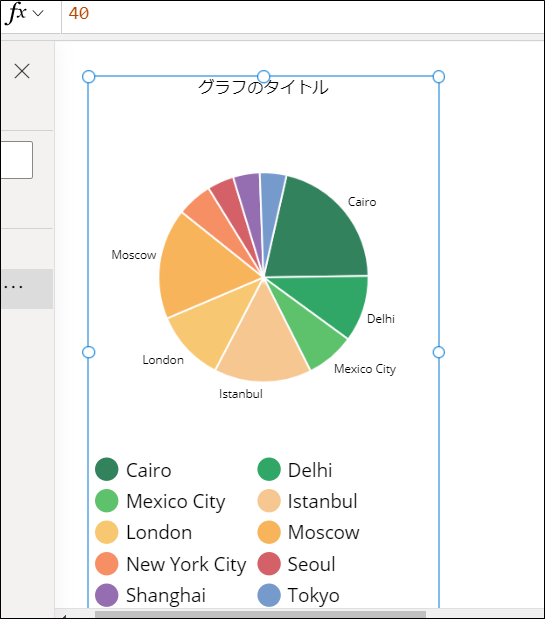Screen dimensions: 545x619
Task: Open the fx formula dropdown
Action: 38,13
